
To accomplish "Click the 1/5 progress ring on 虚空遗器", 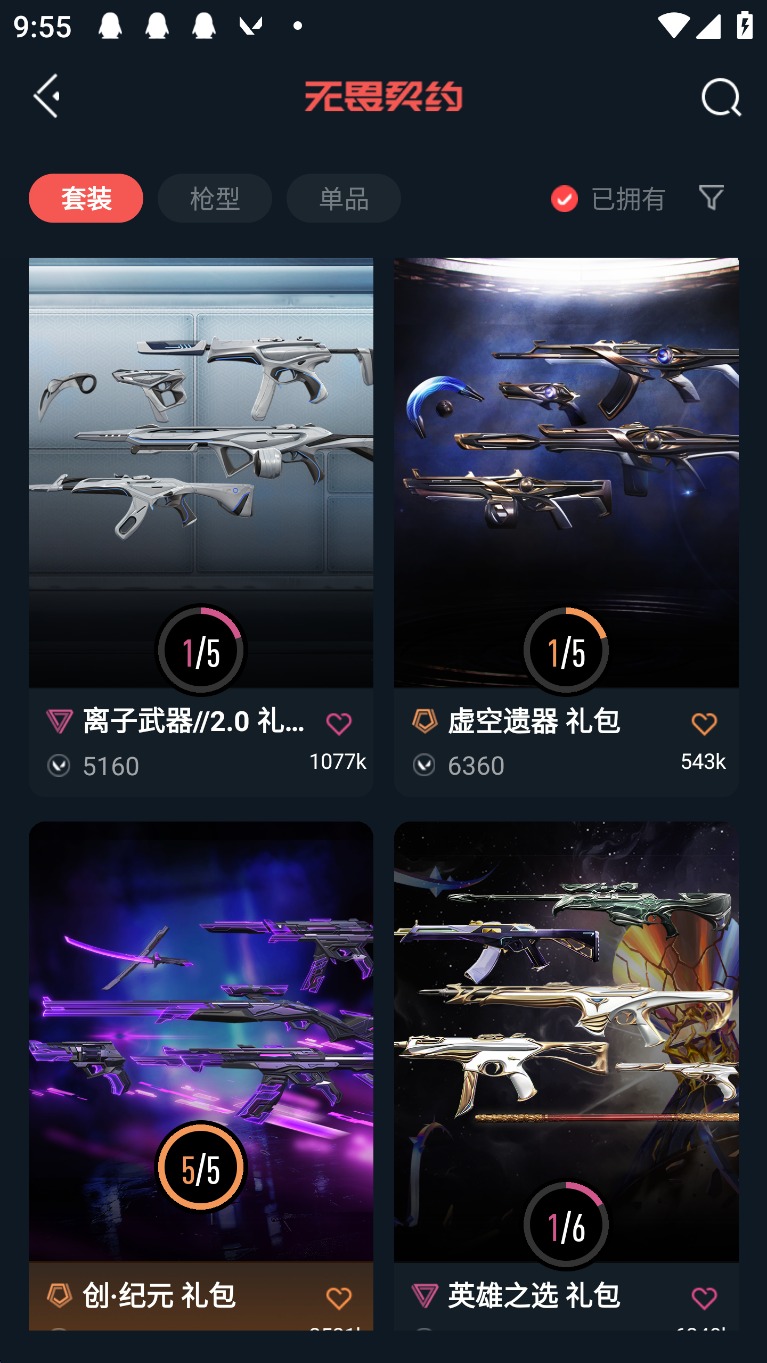I will (566, 651).
